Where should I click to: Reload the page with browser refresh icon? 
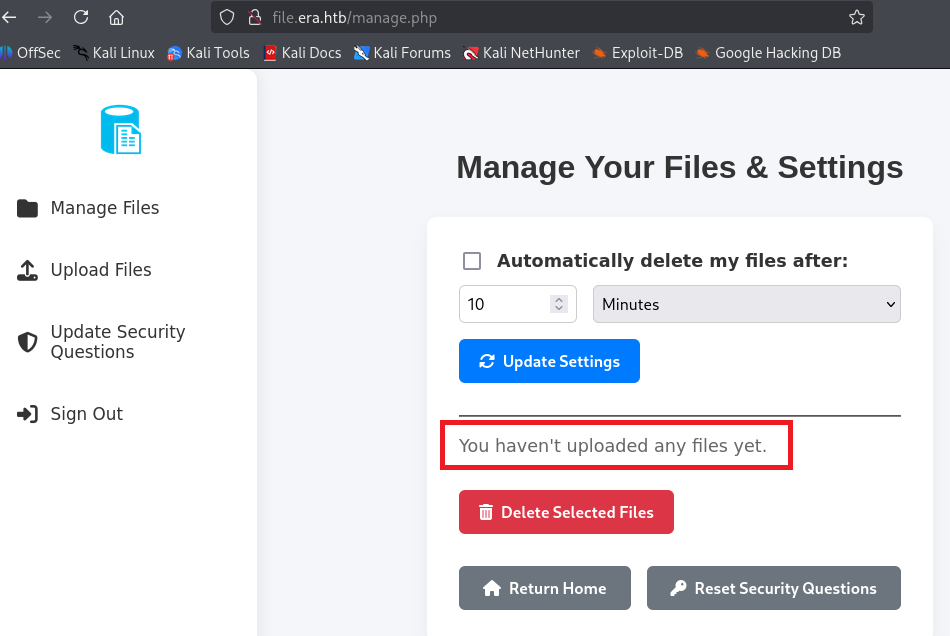pos(81,17)
